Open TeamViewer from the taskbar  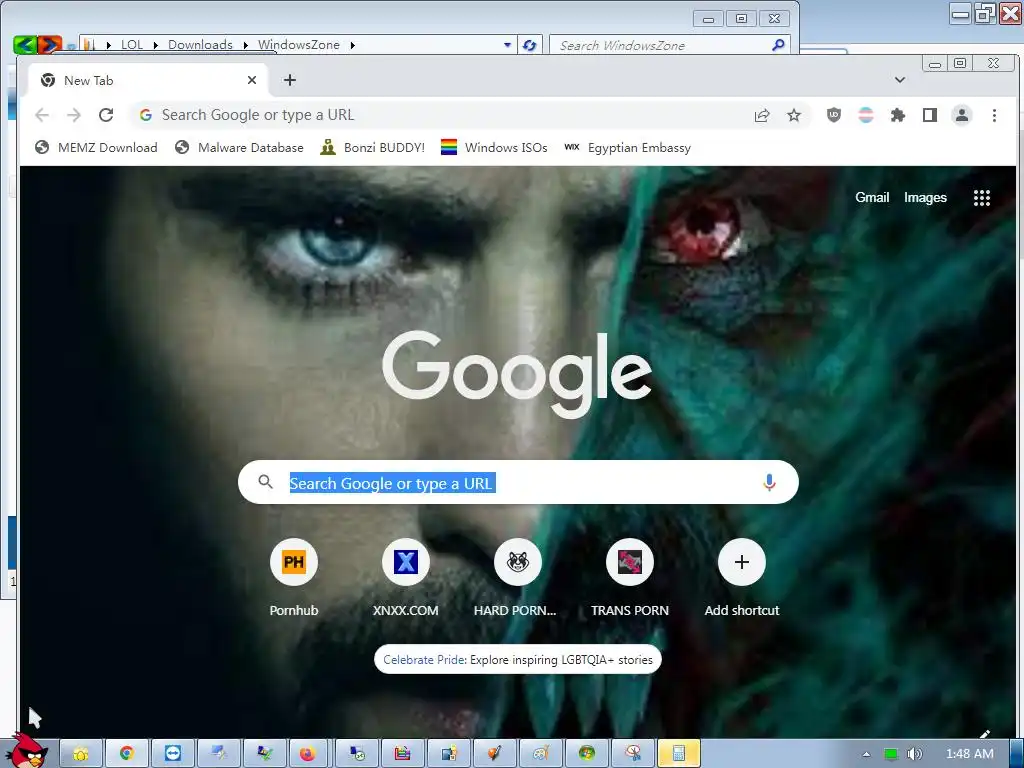(x=173, y=754)
